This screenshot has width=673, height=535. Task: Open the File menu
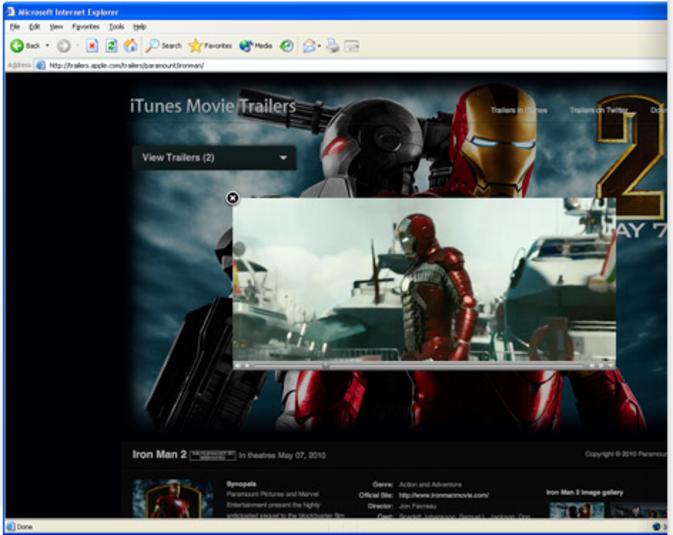pyautogui.click(x=15, y=27)
